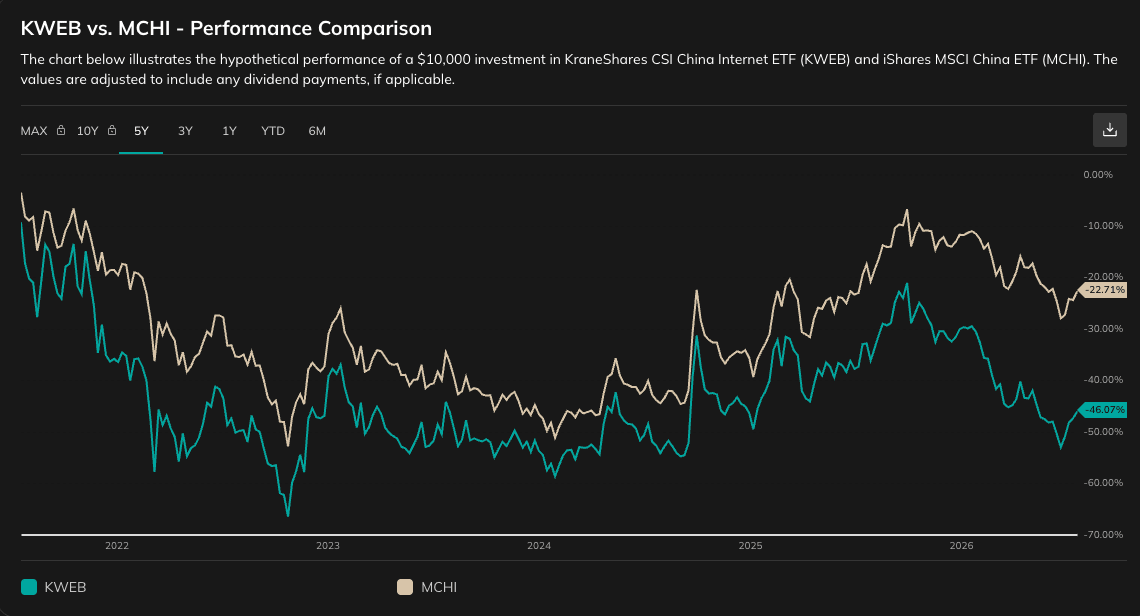Select the 10Y time range tab

87,131
